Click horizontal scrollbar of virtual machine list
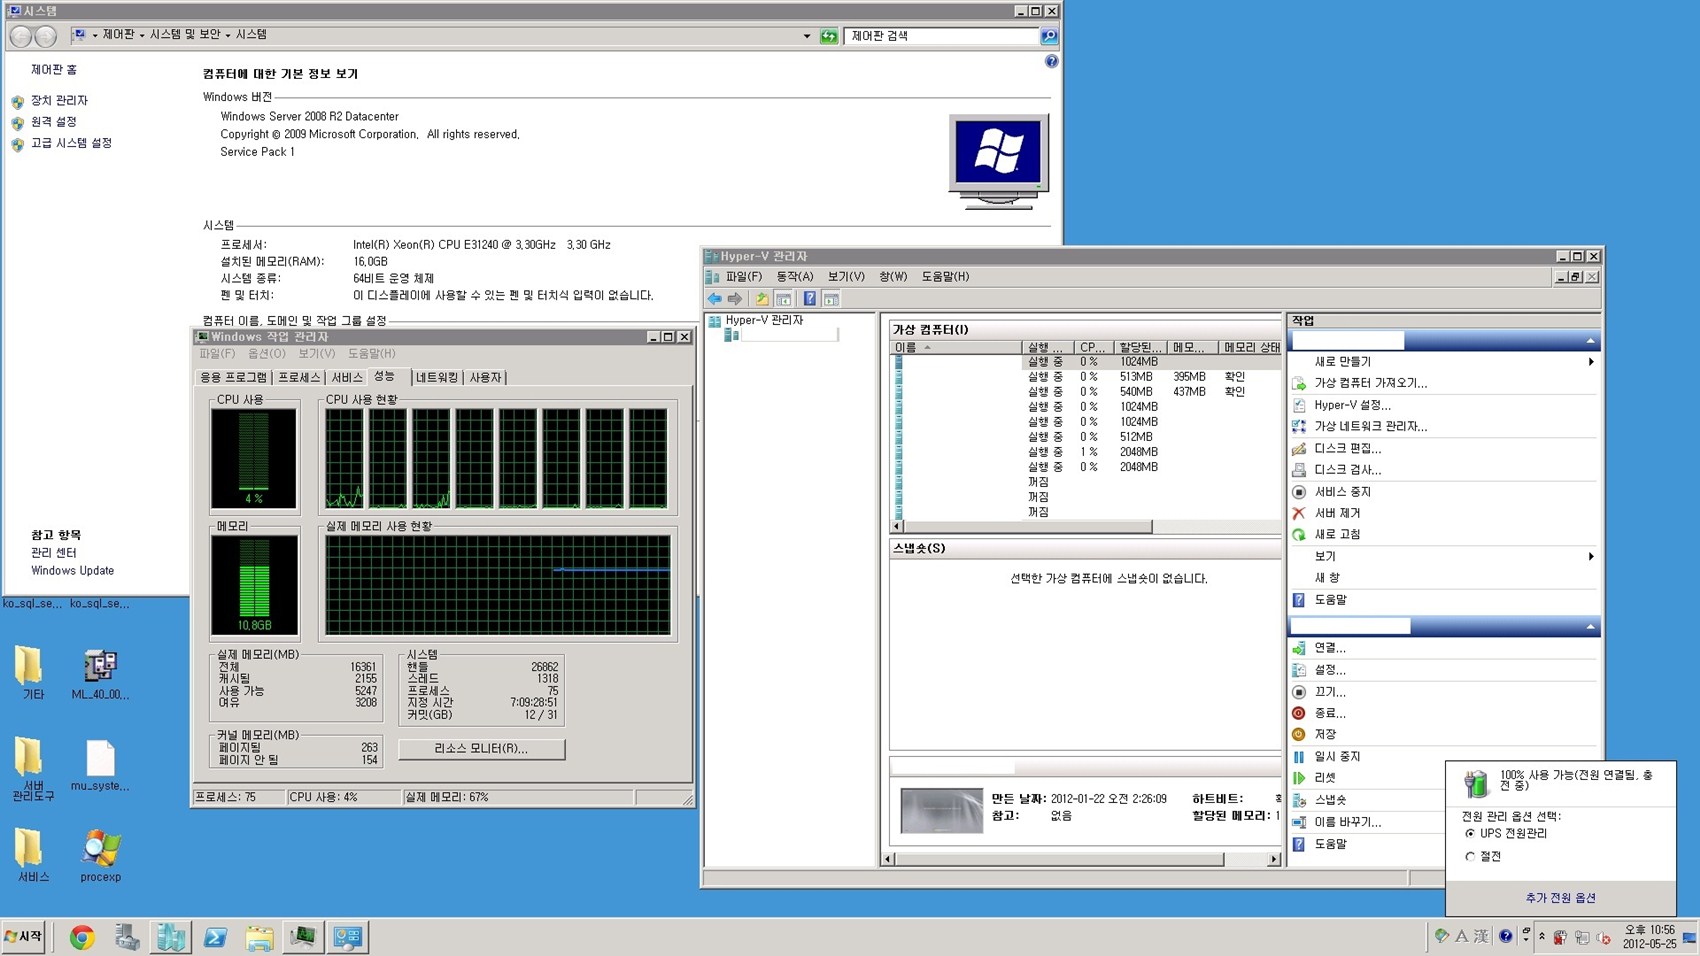Screen dimensions: 1700x956 [x=1027, y=526]
